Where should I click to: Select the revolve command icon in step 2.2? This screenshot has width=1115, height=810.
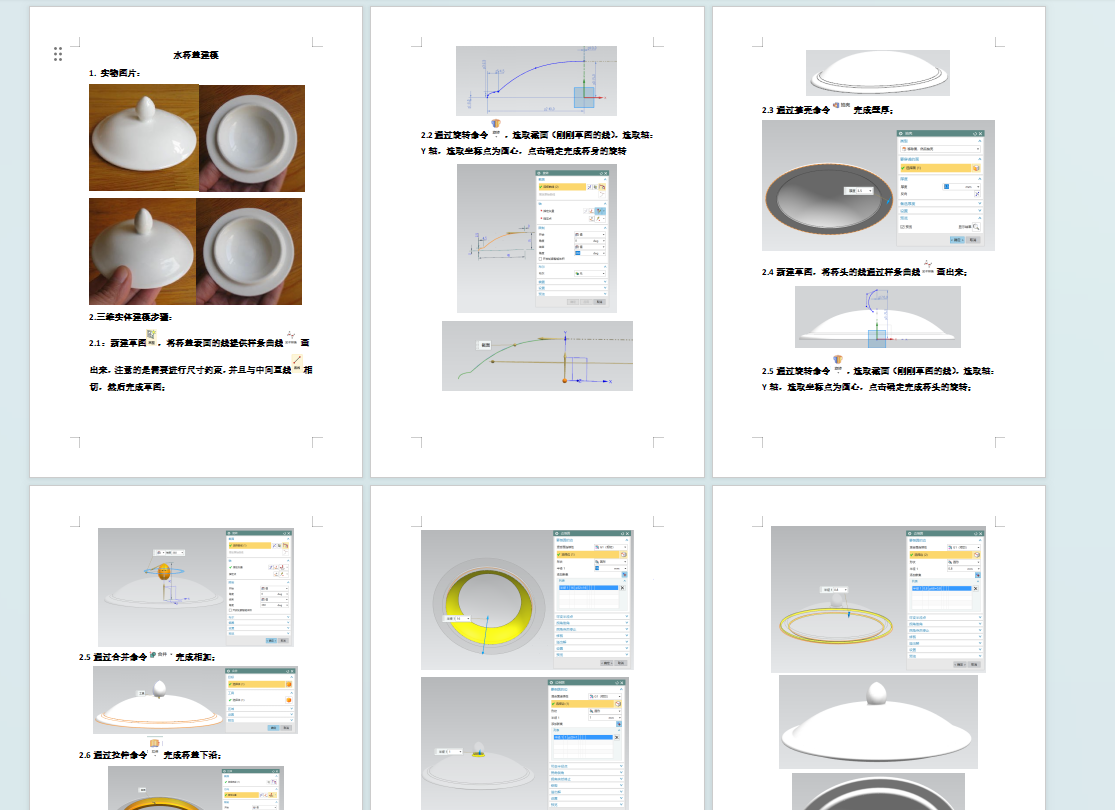[x=496, y=127]
